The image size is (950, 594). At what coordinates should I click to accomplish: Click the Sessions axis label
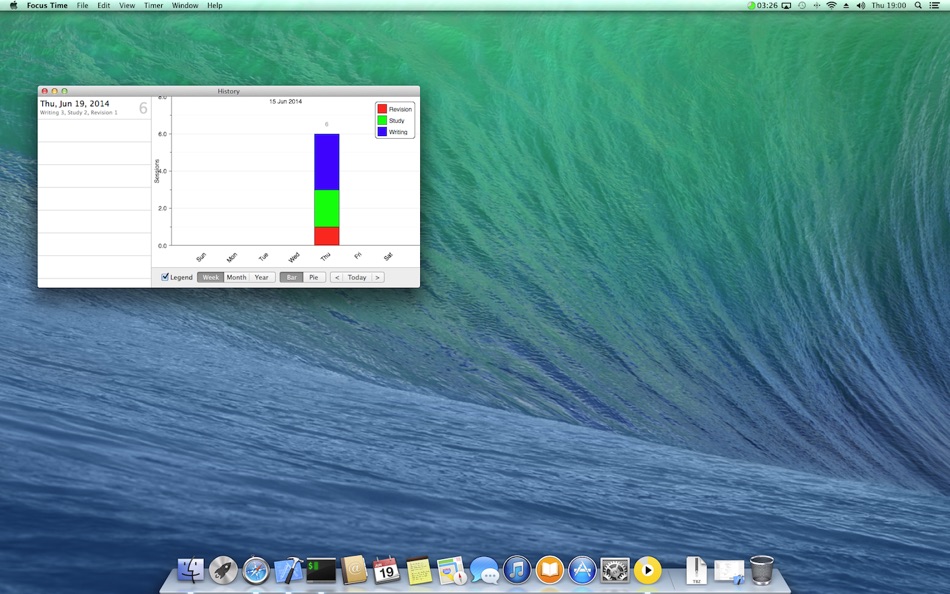pyautogui.click(x=156, y=171)
